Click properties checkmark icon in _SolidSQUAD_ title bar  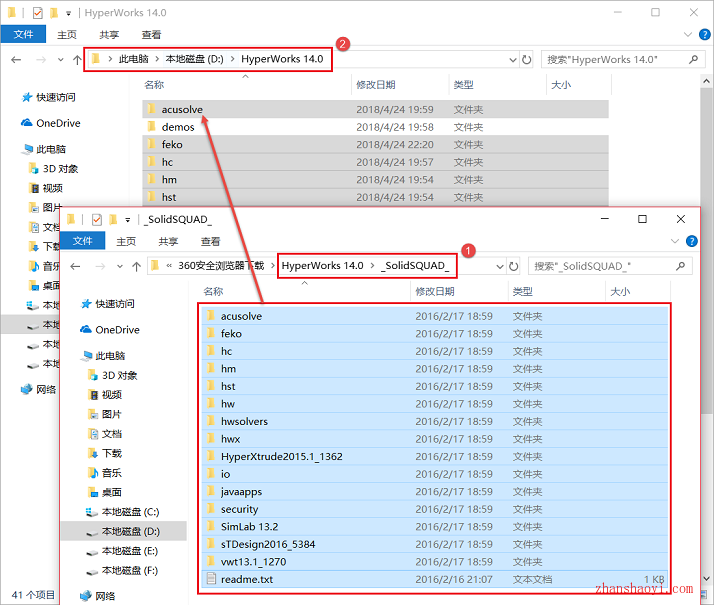(x=97, y=220)
